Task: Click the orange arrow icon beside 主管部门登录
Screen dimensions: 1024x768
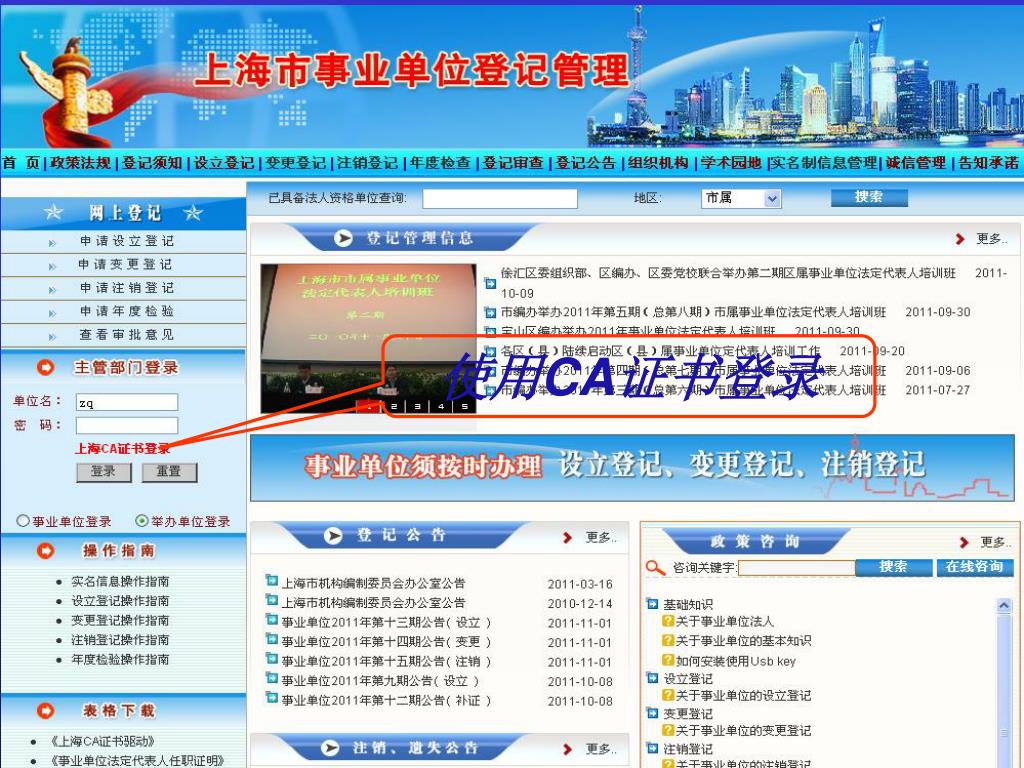Action: point(46,368)
